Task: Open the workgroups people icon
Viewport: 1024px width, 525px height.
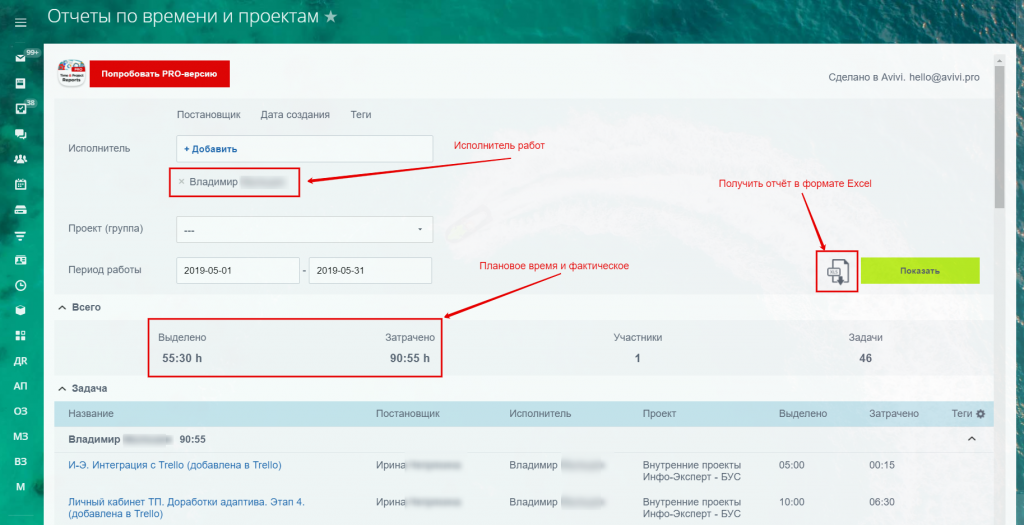Action: (x=20, y=159)
